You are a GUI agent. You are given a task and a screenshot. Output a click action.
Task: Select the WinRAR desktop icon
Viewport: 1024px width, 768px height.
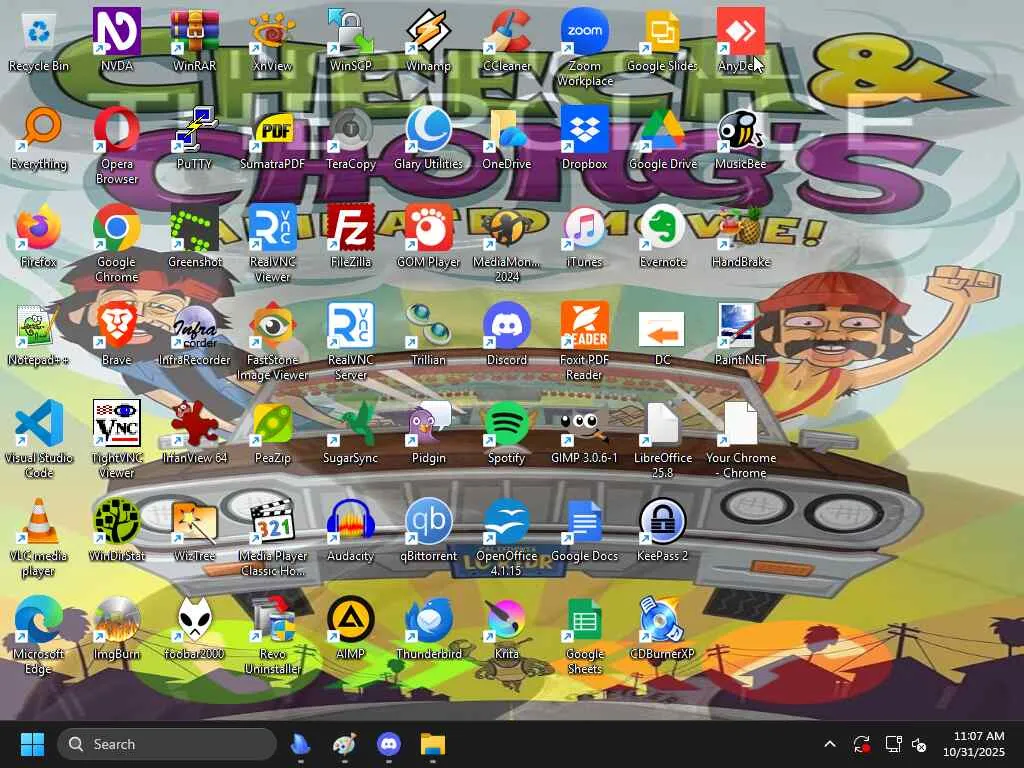pyautogui.click(x=195, y=31)
